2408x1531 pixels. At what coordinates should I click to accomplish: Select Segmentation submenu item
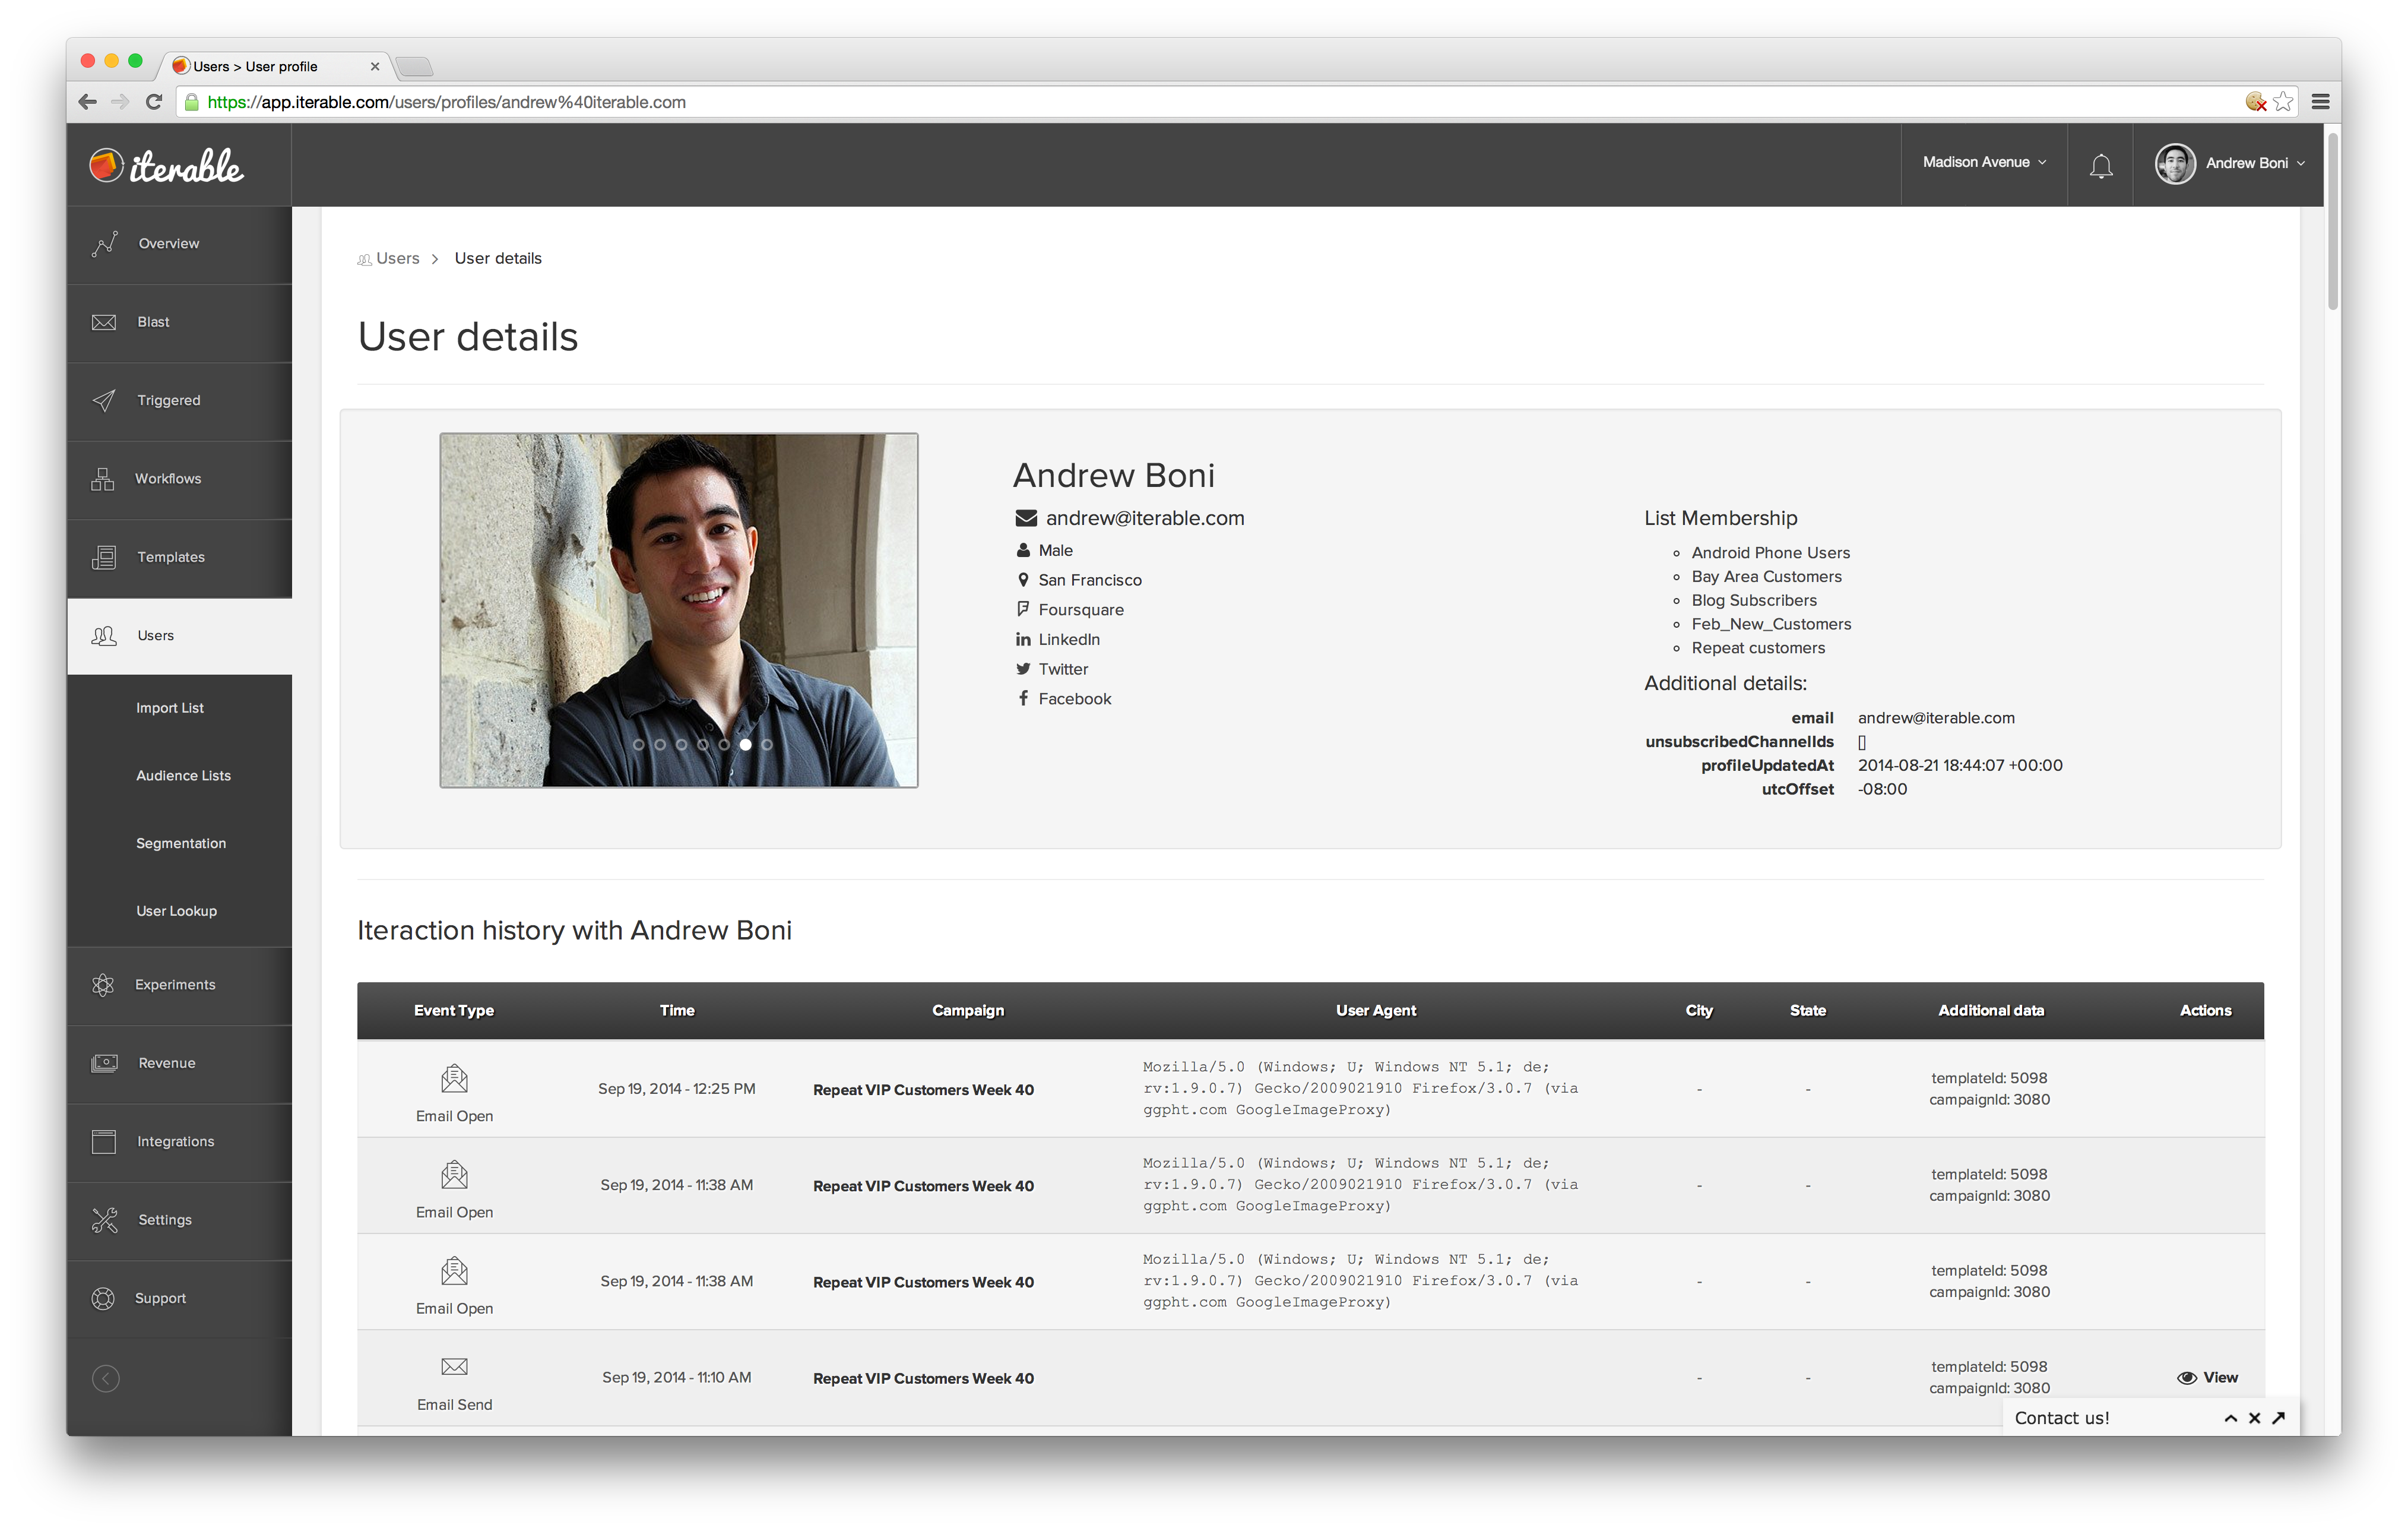[x=181, y=843]
